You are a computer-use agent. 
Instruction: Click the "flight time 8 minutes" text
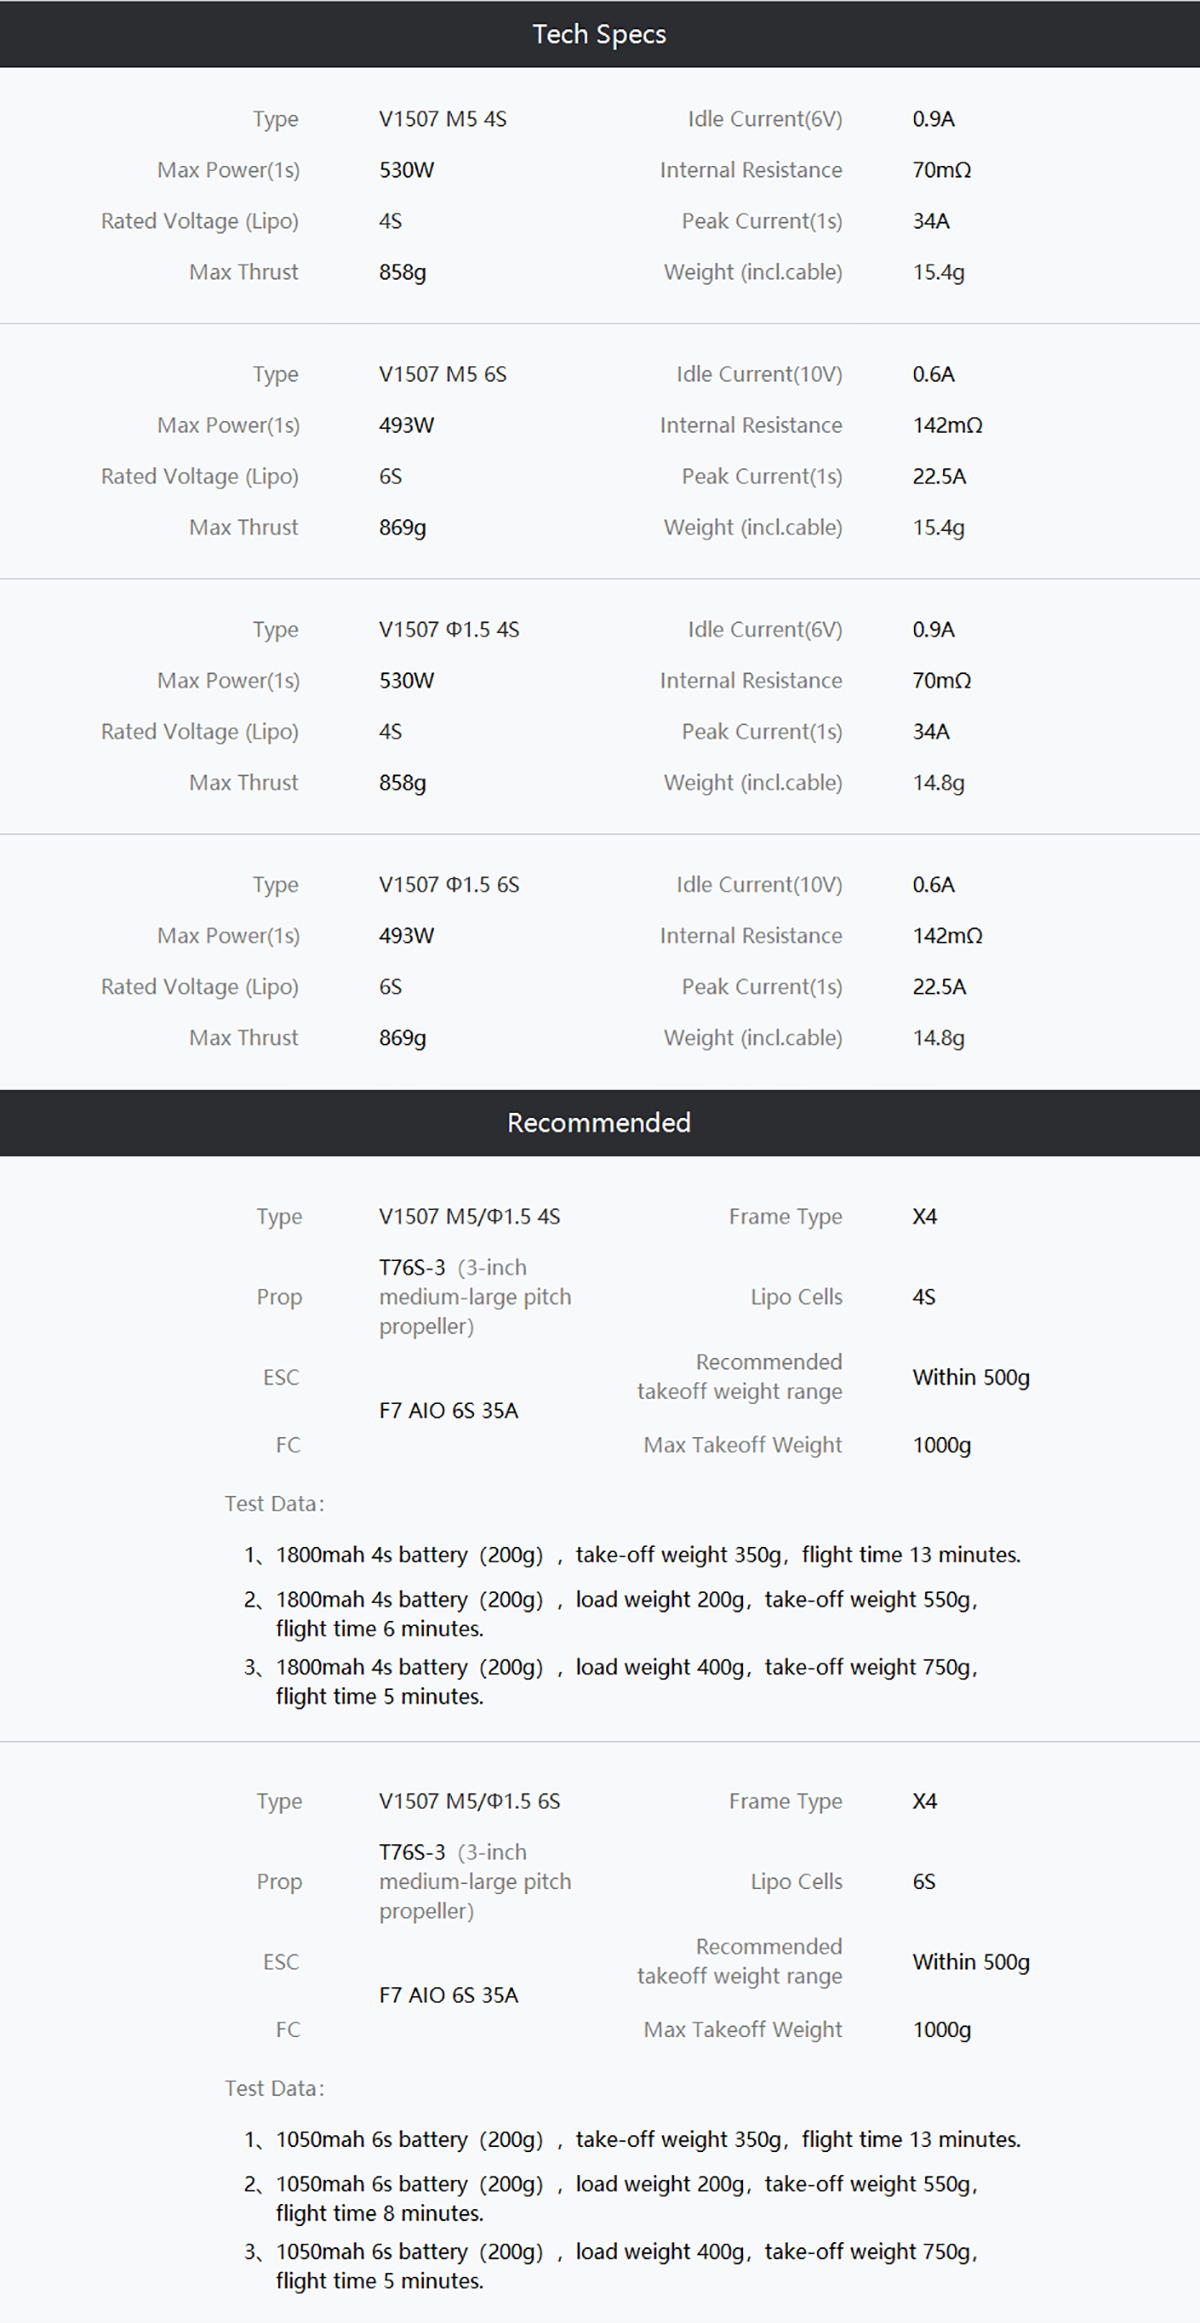pyautogui.click(x=379, y=2213)
